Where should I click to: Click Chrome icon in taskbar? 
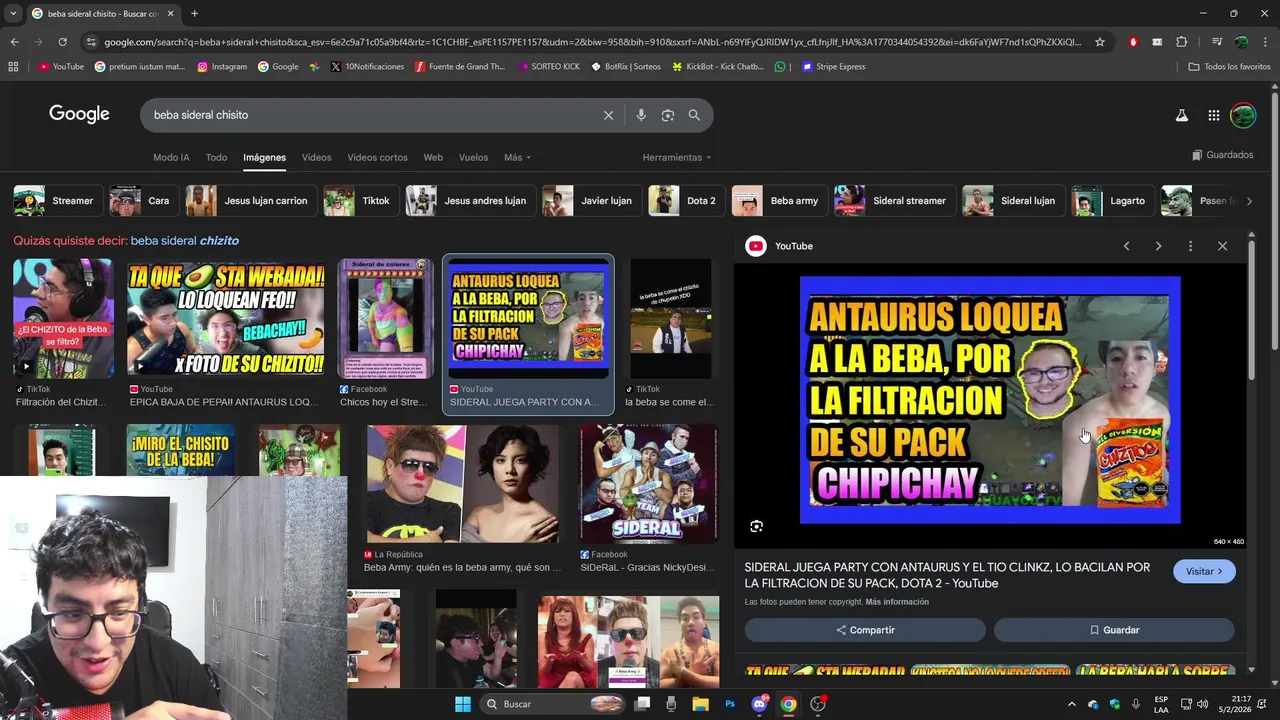[789, 704]
